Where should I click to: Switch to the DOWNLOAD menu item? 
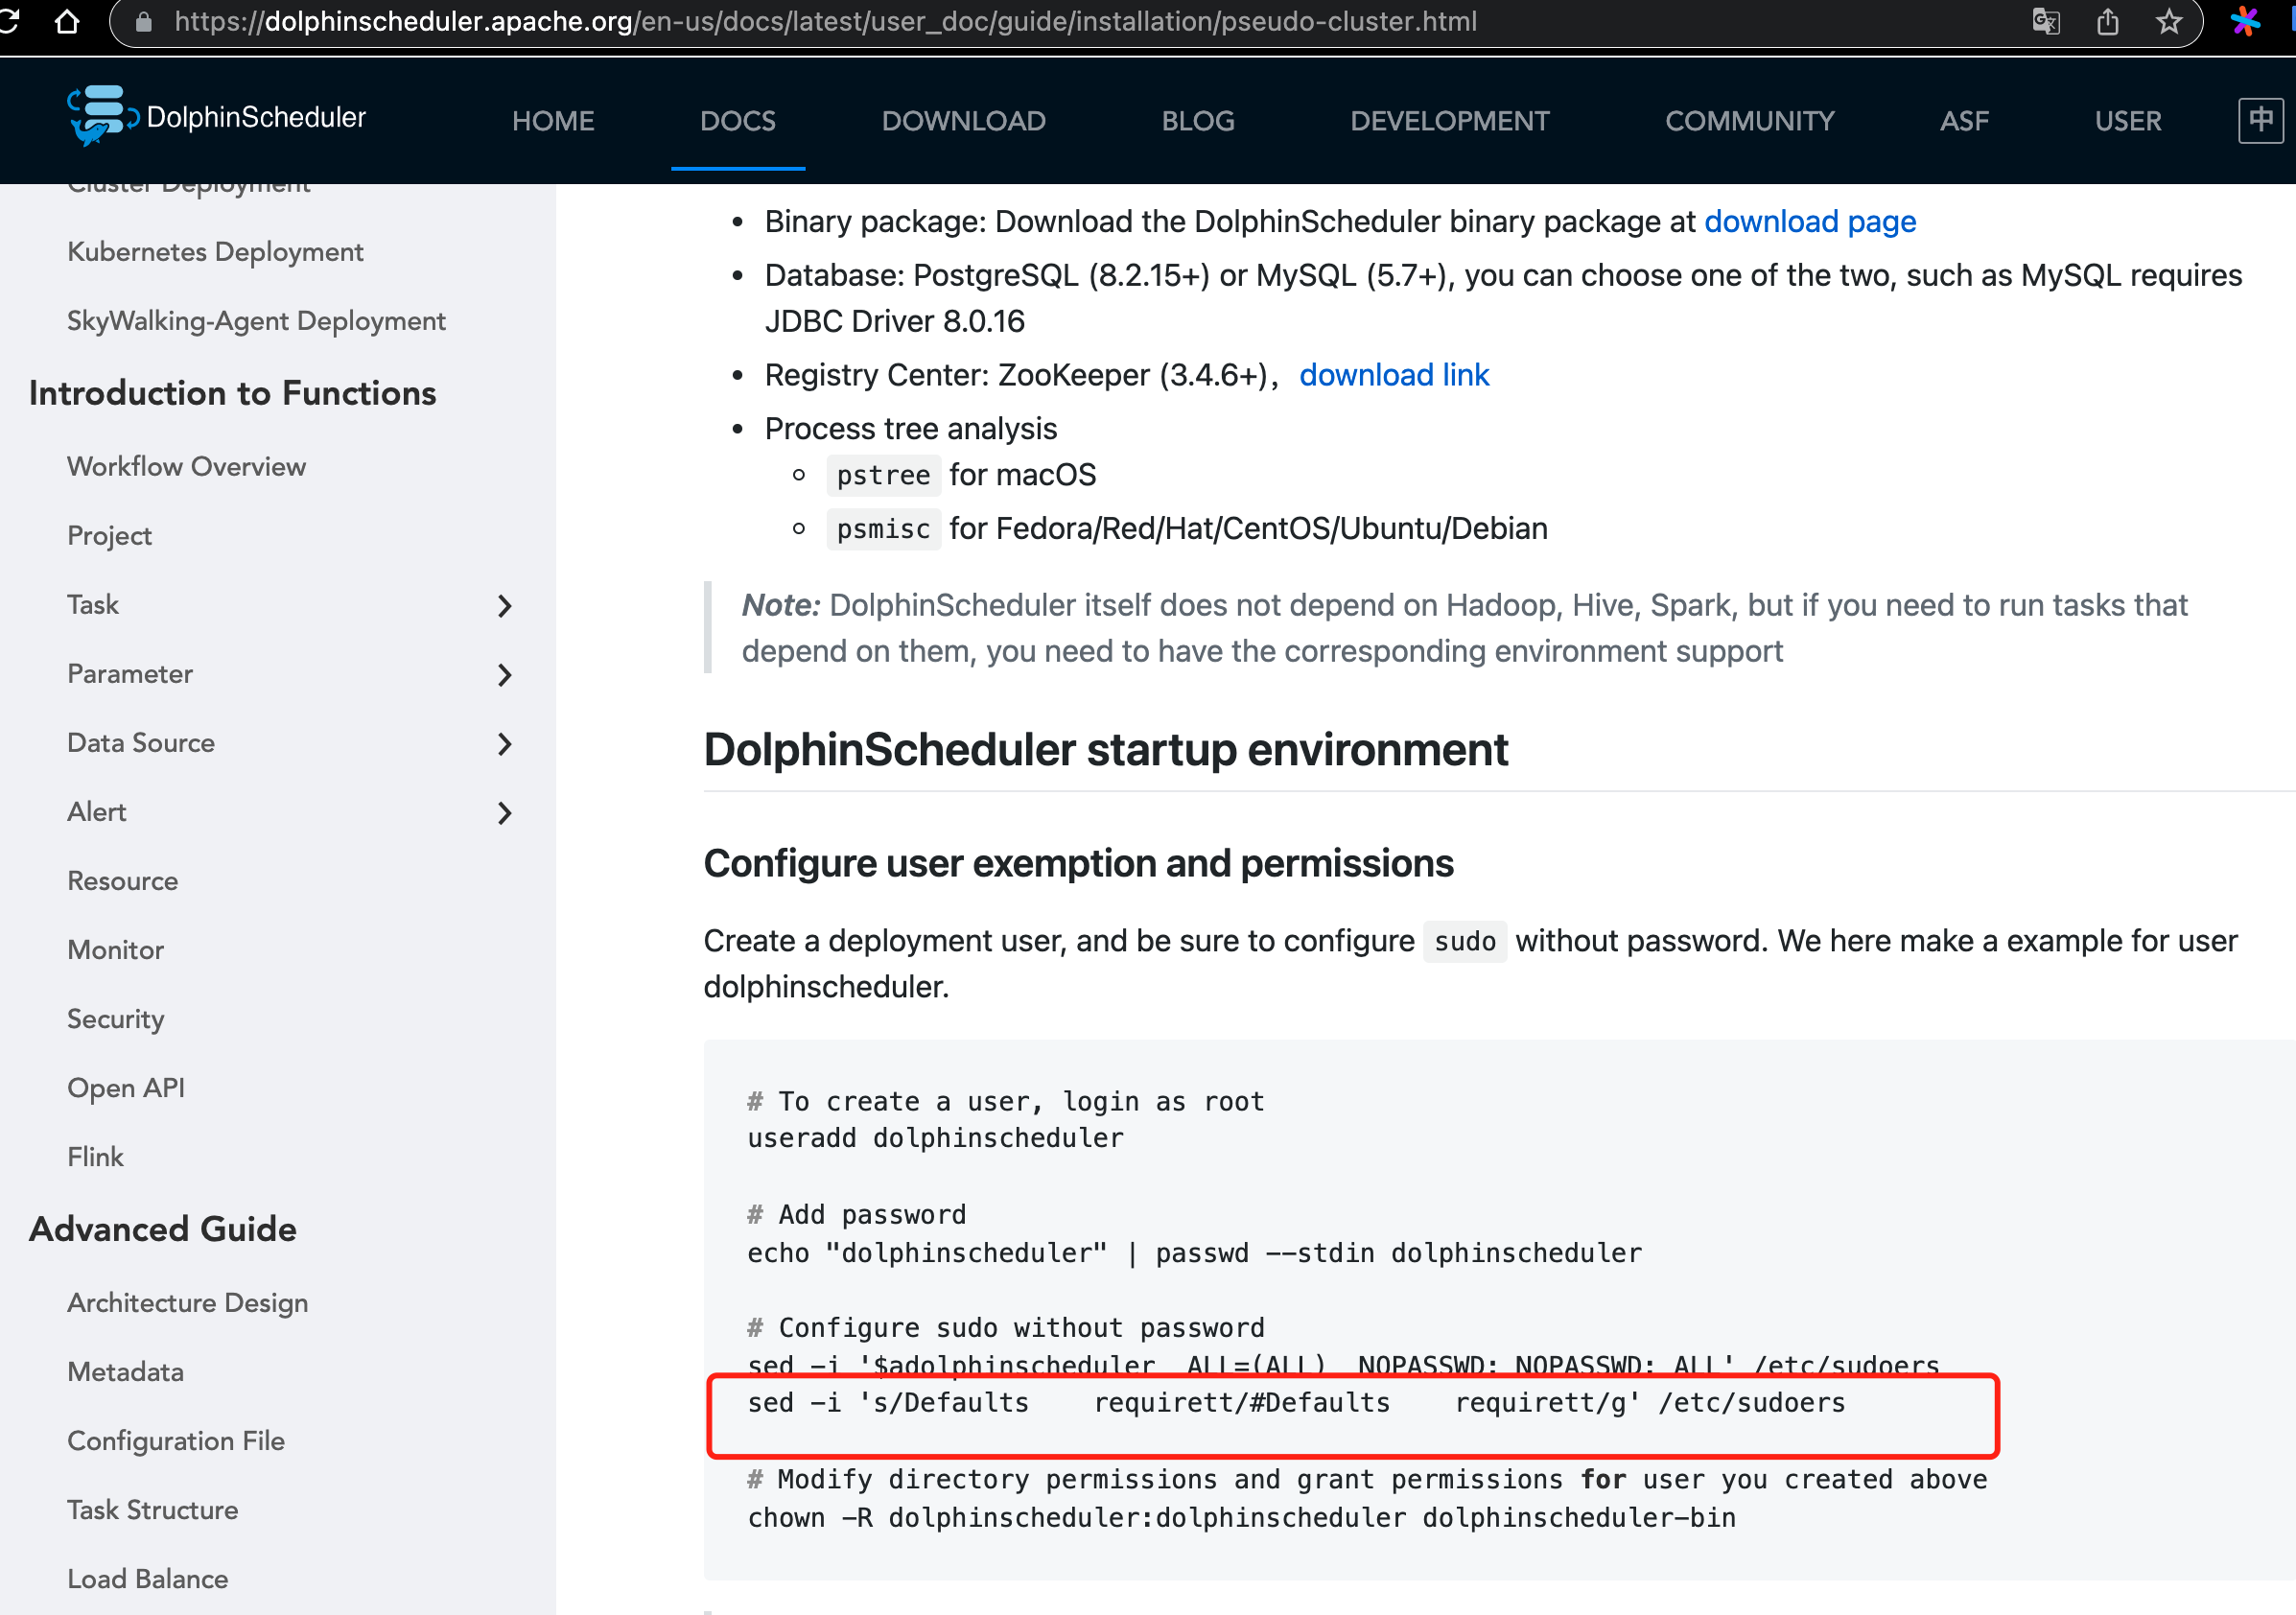click(963, 120)
